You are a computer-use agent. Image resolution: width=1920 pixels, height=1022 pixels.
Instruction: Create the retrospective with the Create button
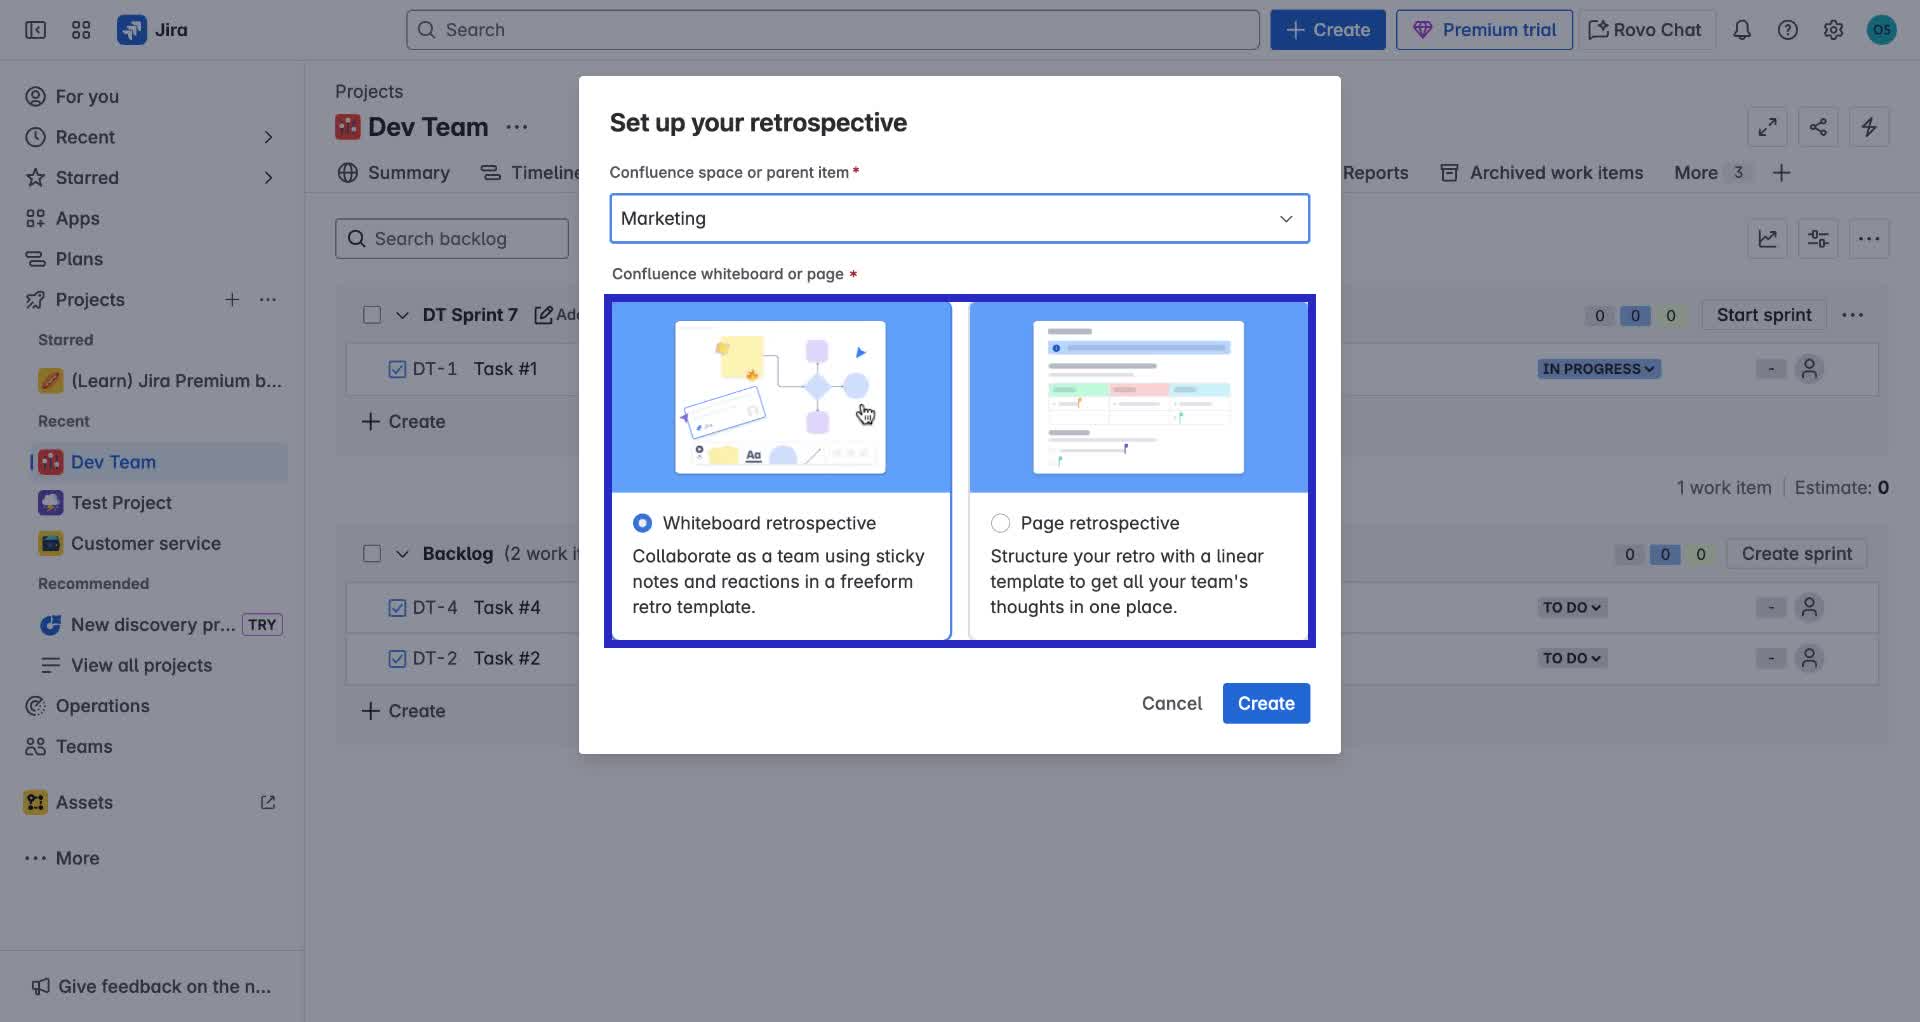point(1265,703)
